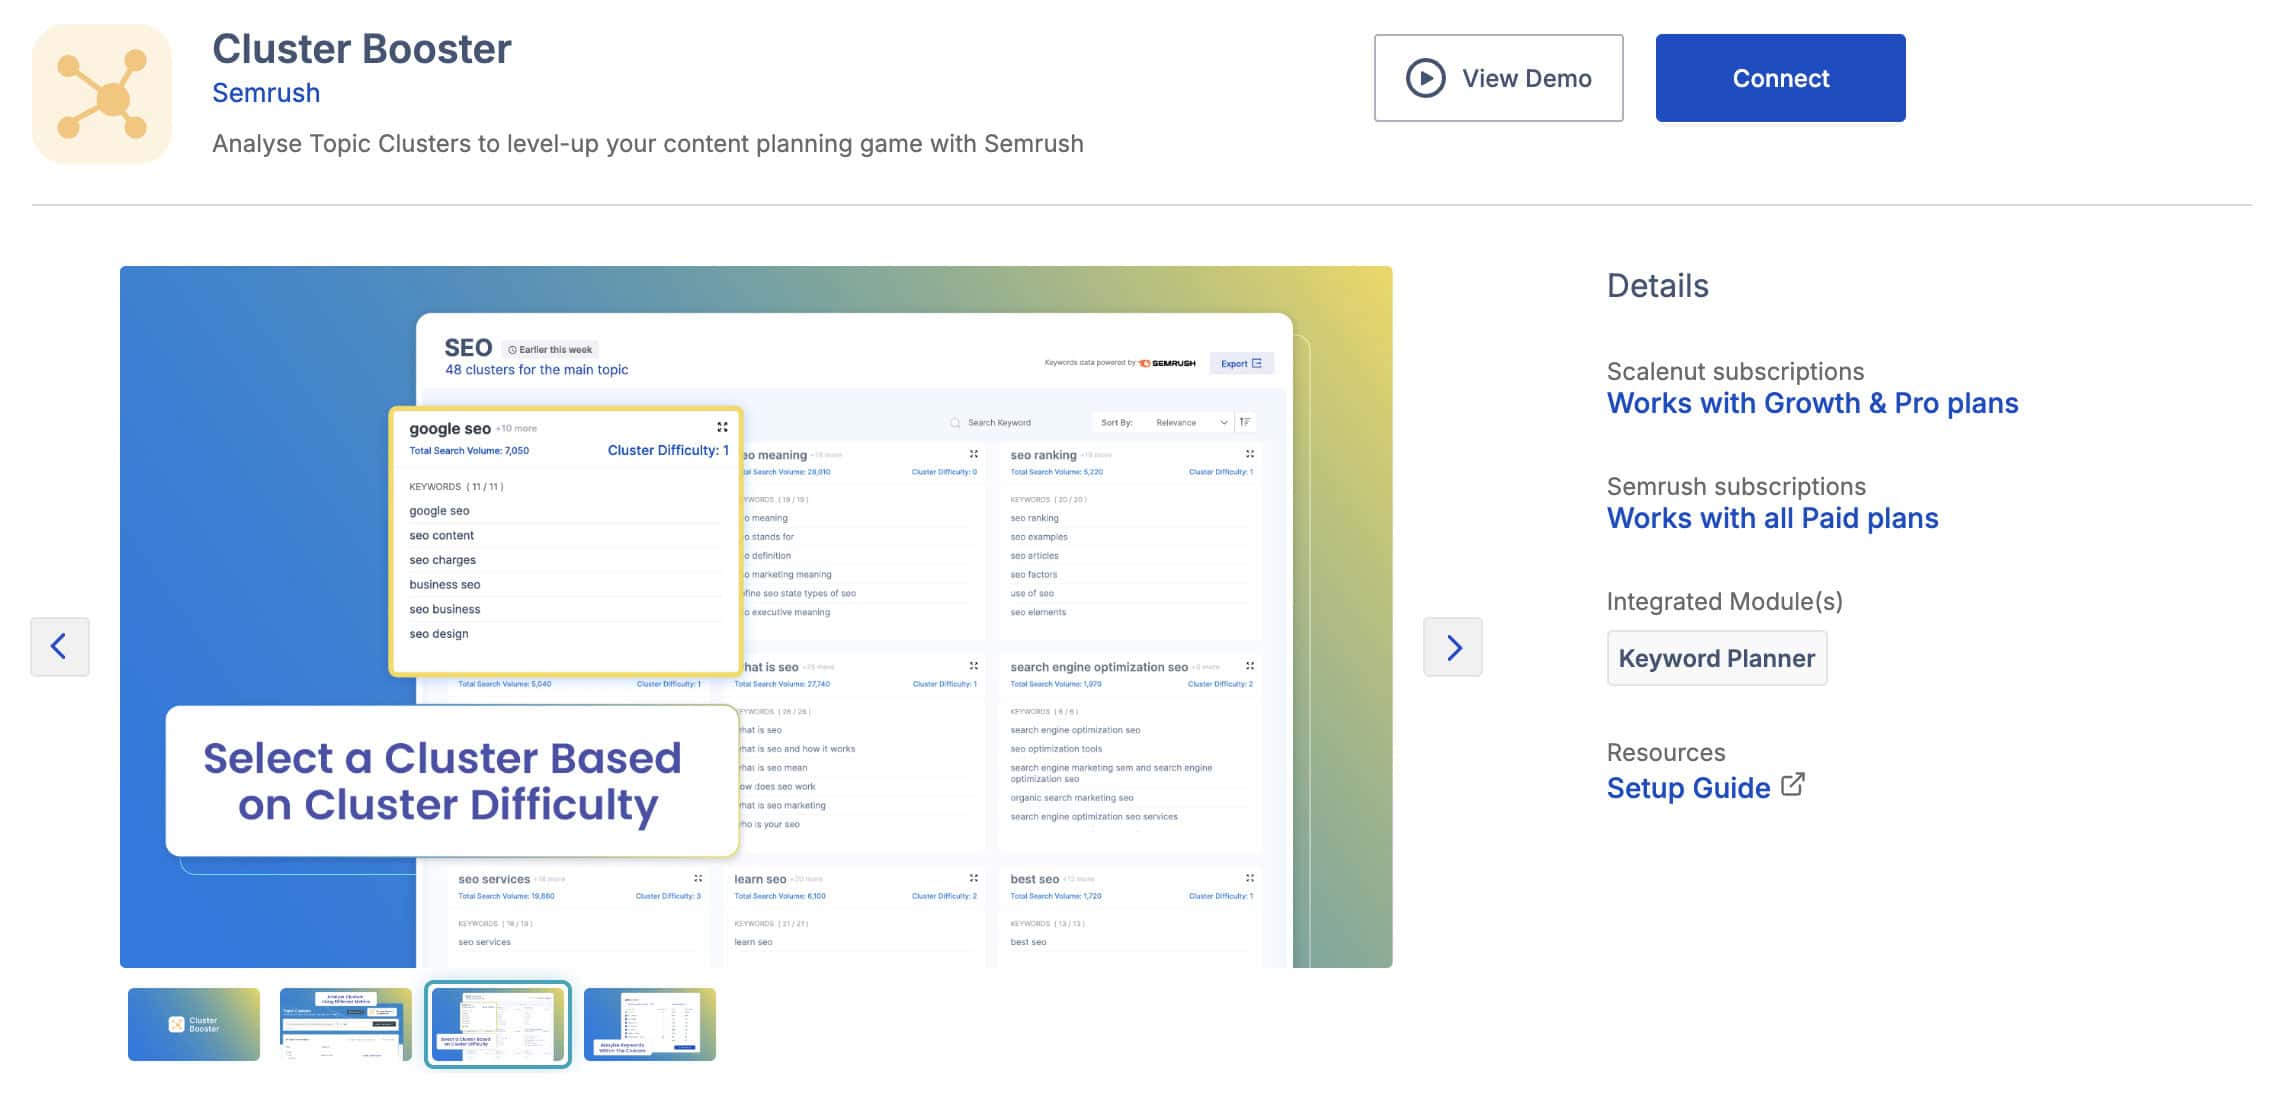Click expand icon on seo ranking cluster card
2284x1116 pixels.
pos(1250,454)
